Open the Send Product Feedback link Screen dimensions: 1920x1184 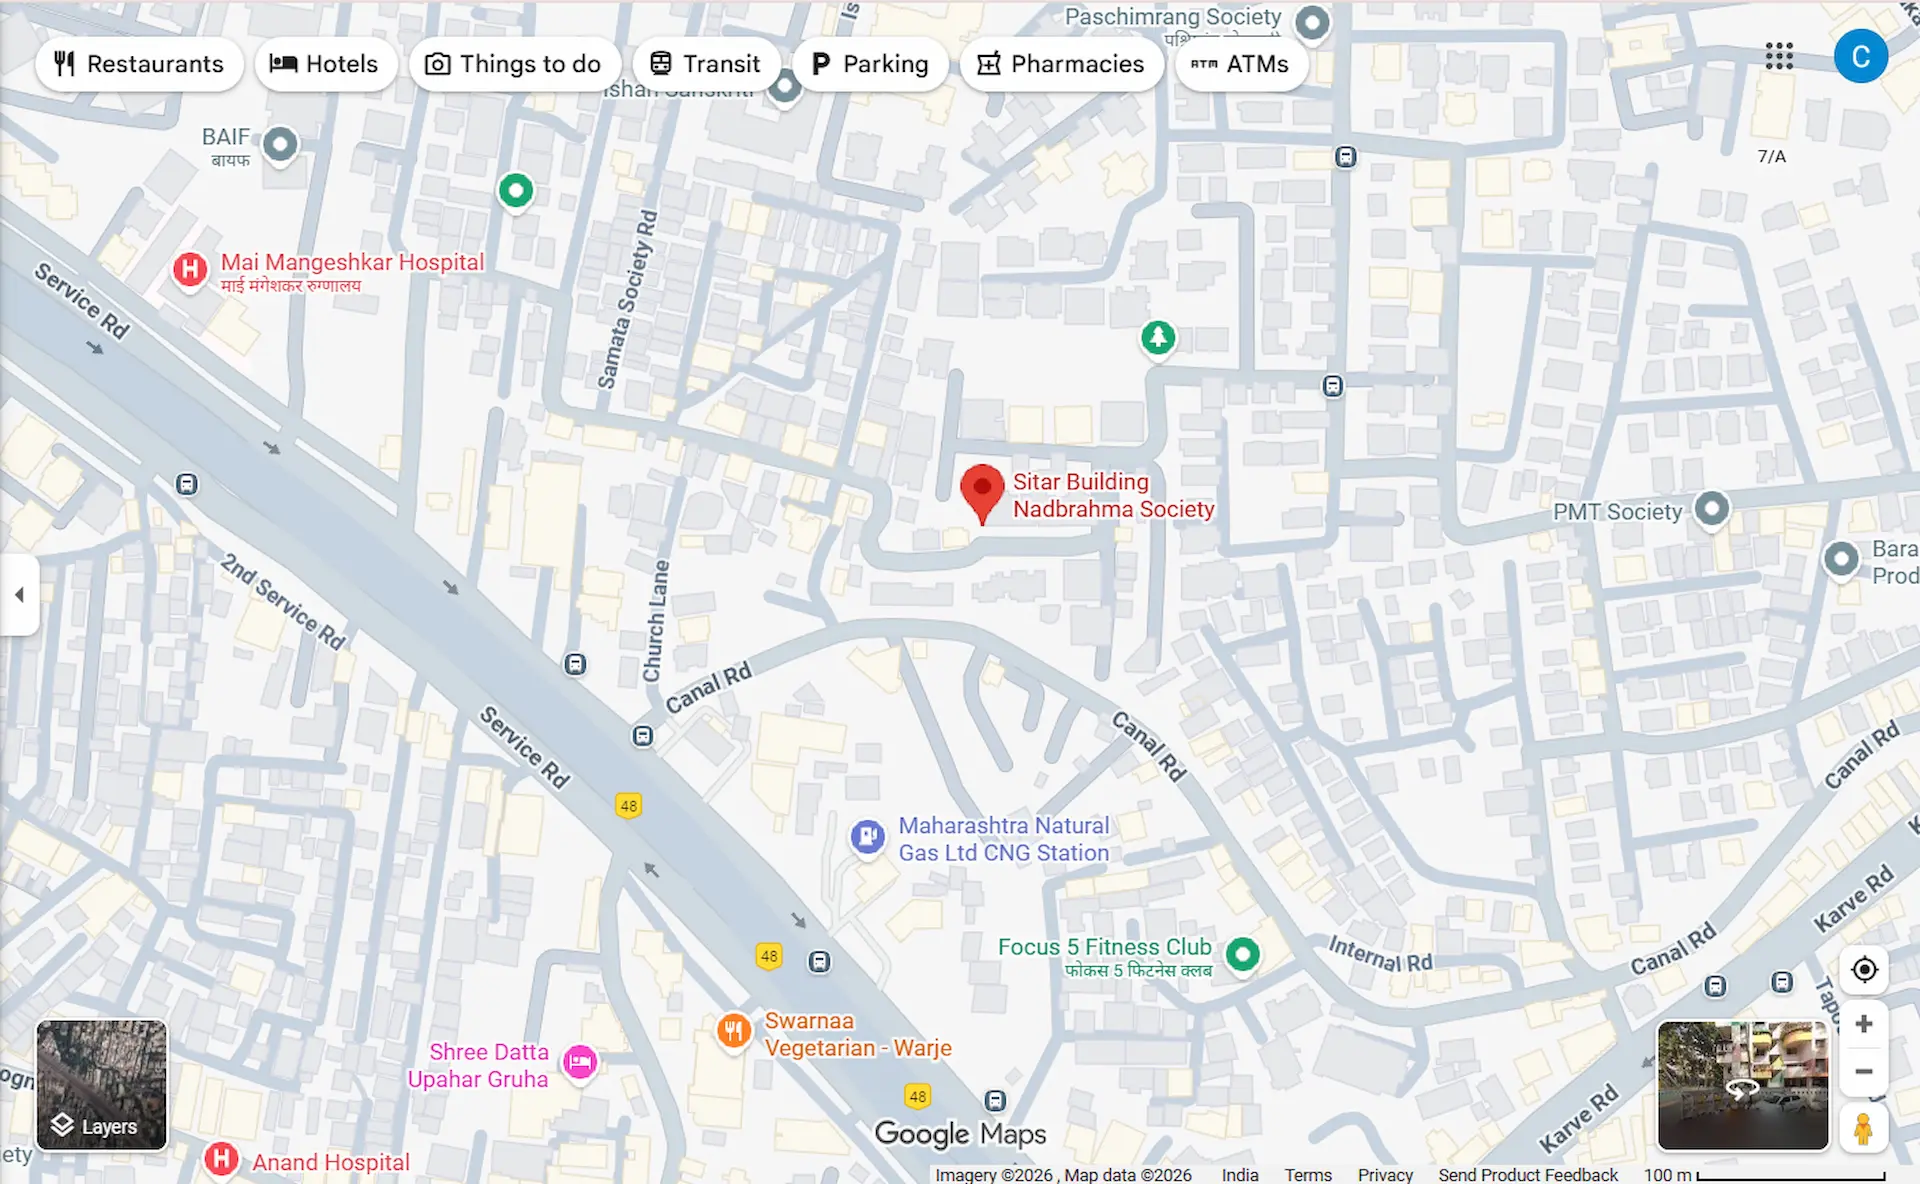click(1528, 1175)
